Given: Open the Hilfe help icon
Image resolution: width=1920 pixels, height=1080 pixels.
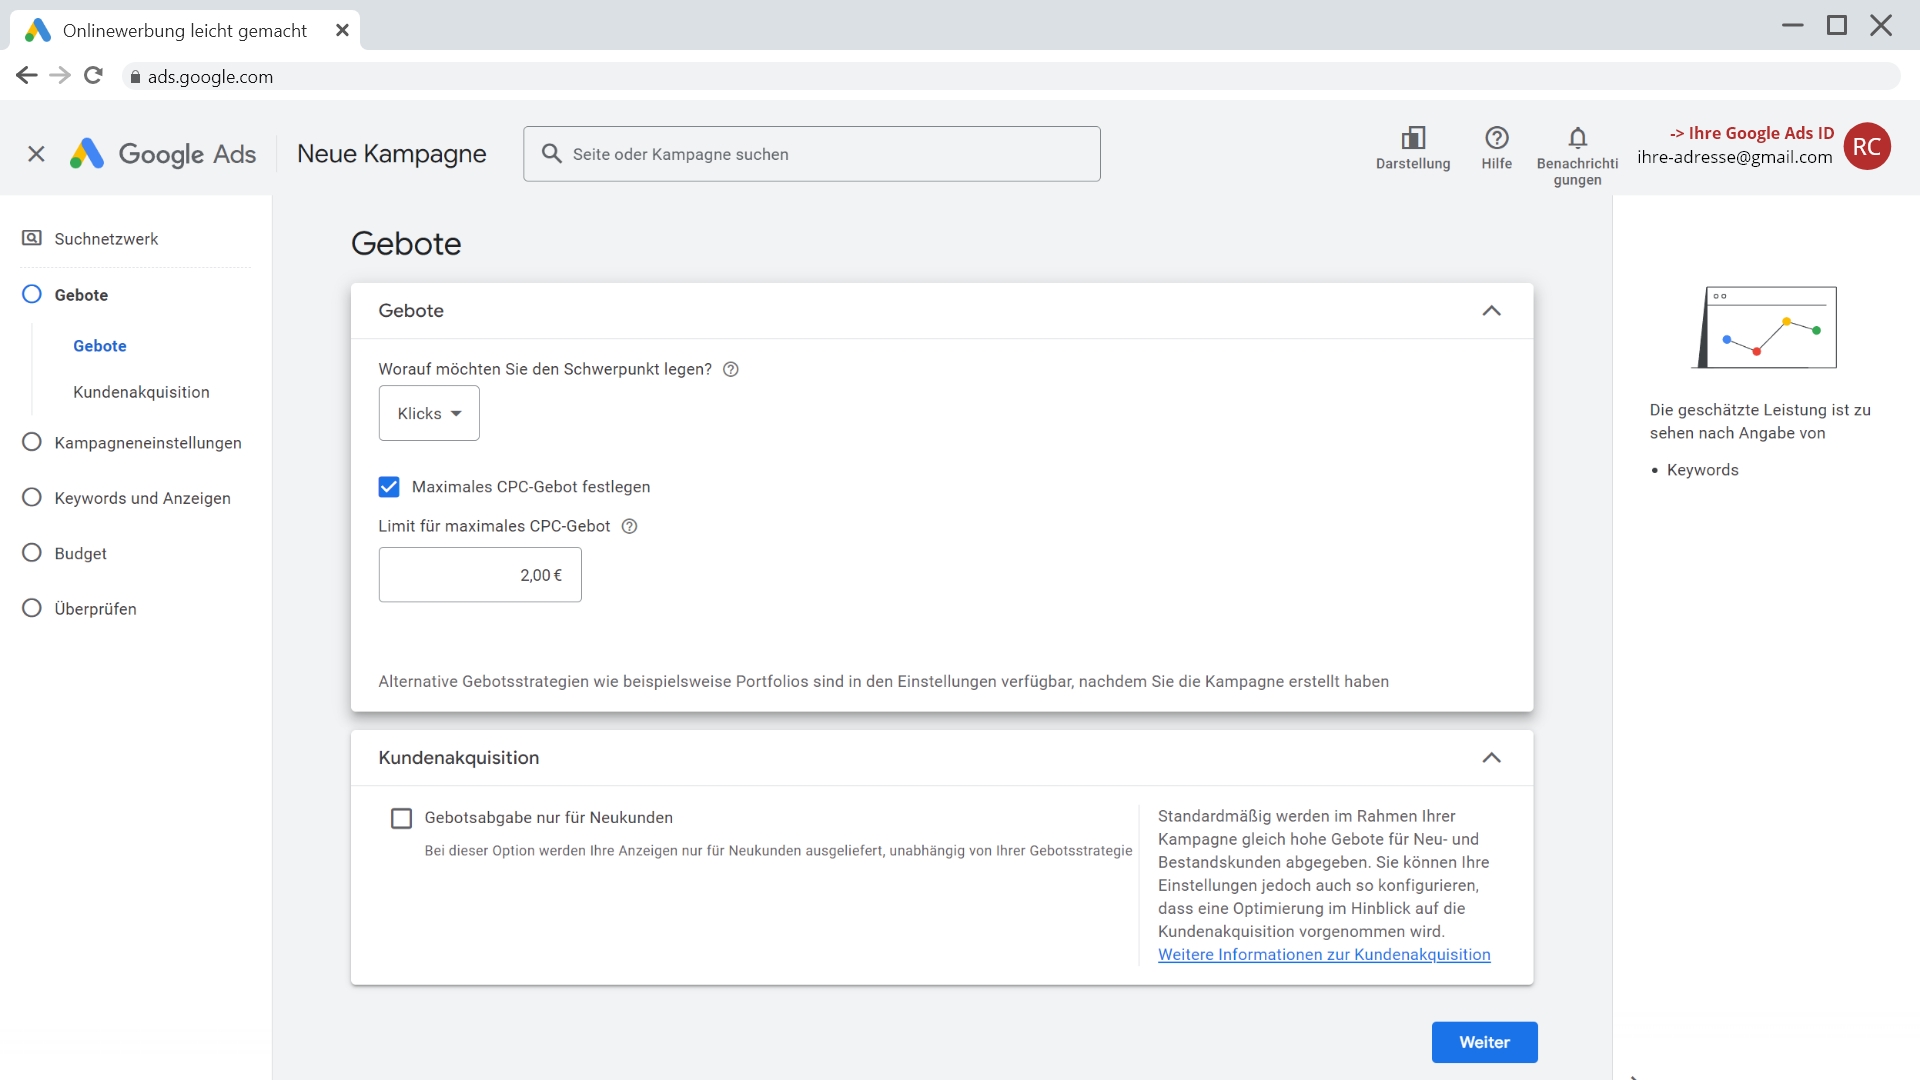Looking at the screenshot, I should pos(1496,138).
